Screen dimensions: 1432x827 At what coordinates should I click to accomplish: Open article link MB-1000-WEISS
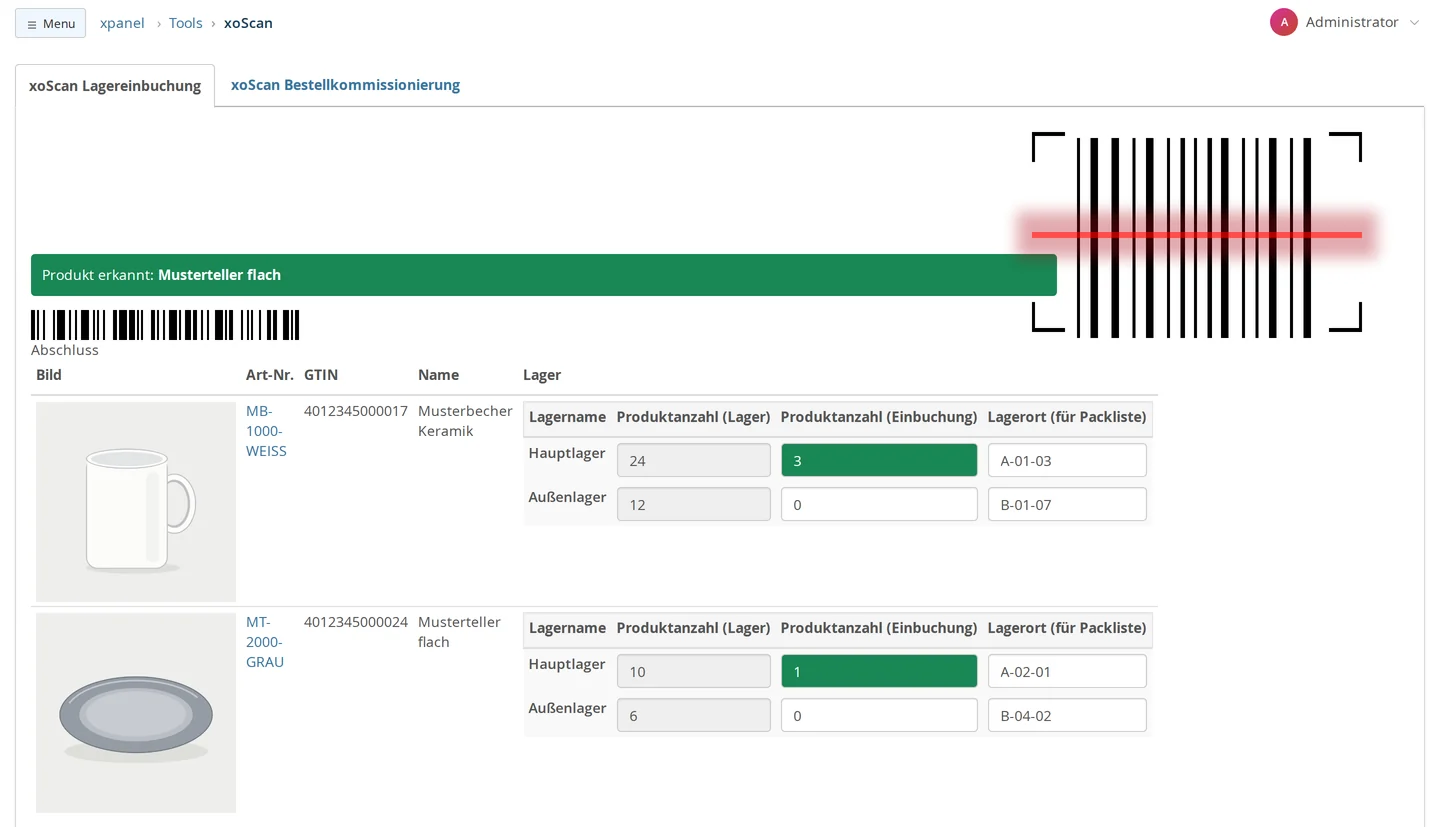tap(266, 431)
